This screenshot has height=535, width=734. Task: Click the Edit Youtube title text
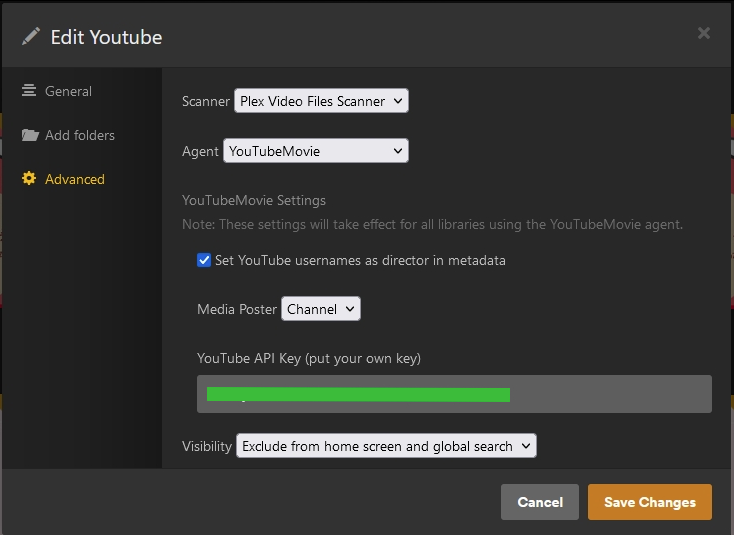[106, 38]
